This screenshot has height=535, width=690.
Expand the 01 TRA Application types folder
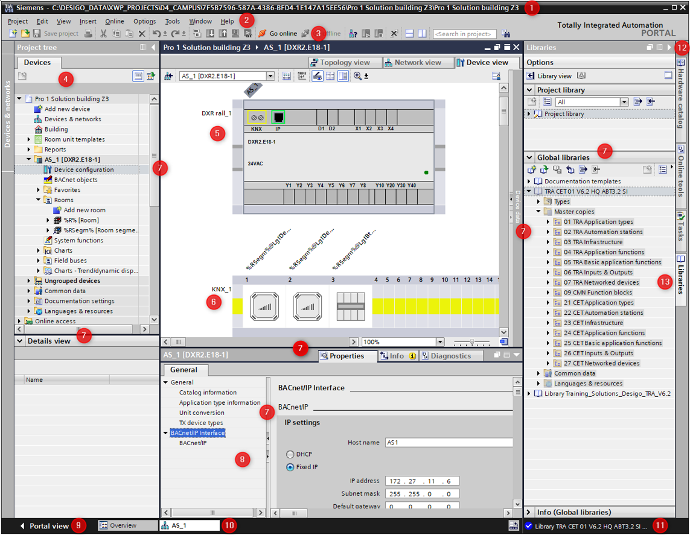point(548,222)
